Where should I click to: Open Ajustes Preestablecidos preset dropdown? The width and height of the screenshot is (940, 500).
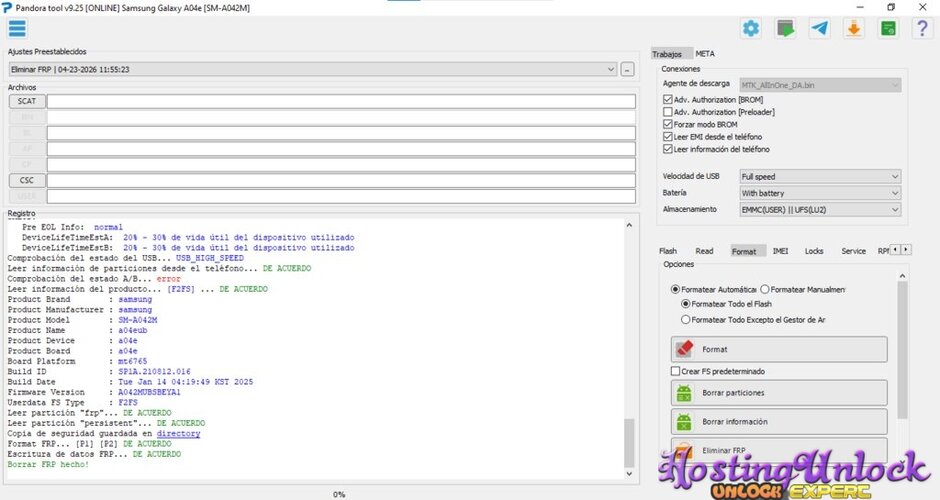(x=312, y=69)
